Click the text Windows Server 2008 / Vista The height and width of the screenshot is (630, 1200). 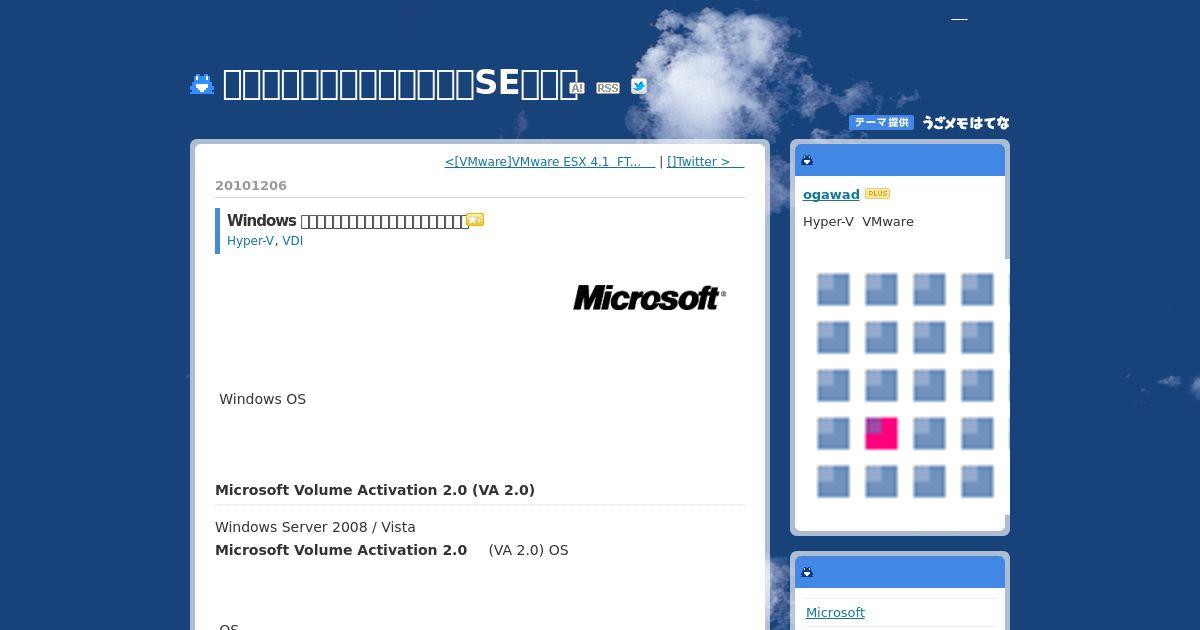click(x=315, y=527)
